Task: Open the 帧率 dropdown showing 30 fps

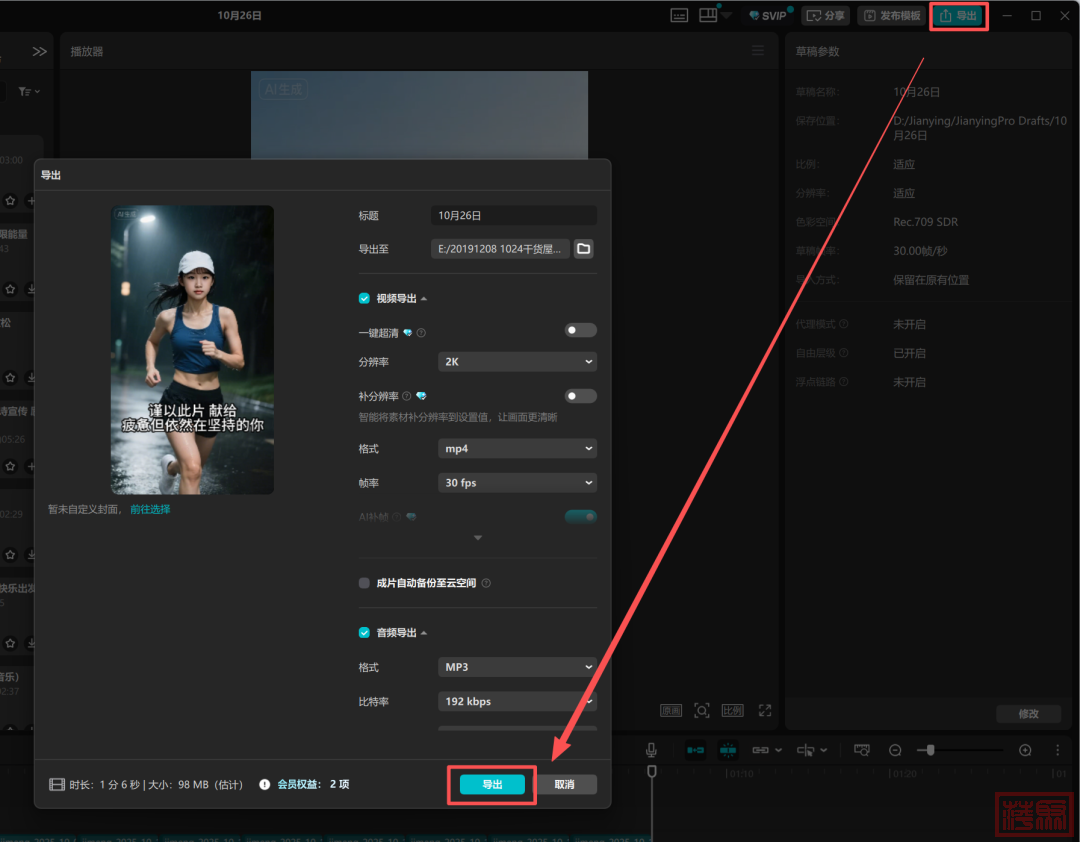Action: pyautogui.click(x=517, y=483)
